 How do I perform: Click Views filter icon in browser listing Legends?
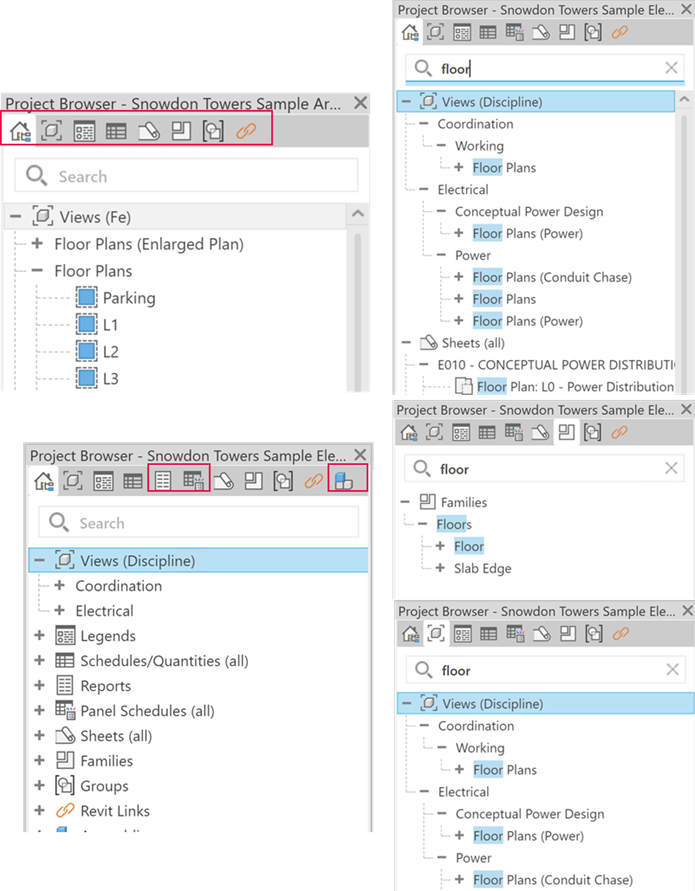(73, 481)
